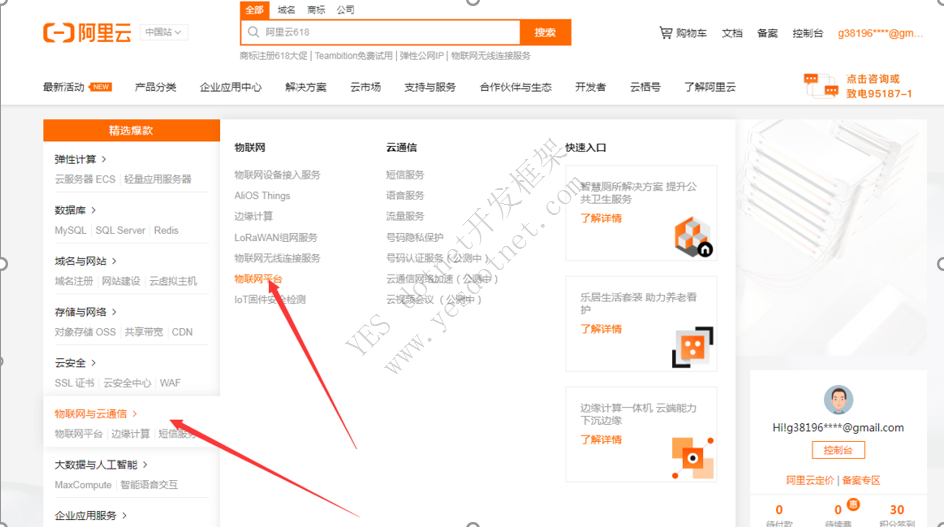Viewport: 944px width, 527px height.
Task: Expand the 企业应用服务 category
Action: [90, 516]
